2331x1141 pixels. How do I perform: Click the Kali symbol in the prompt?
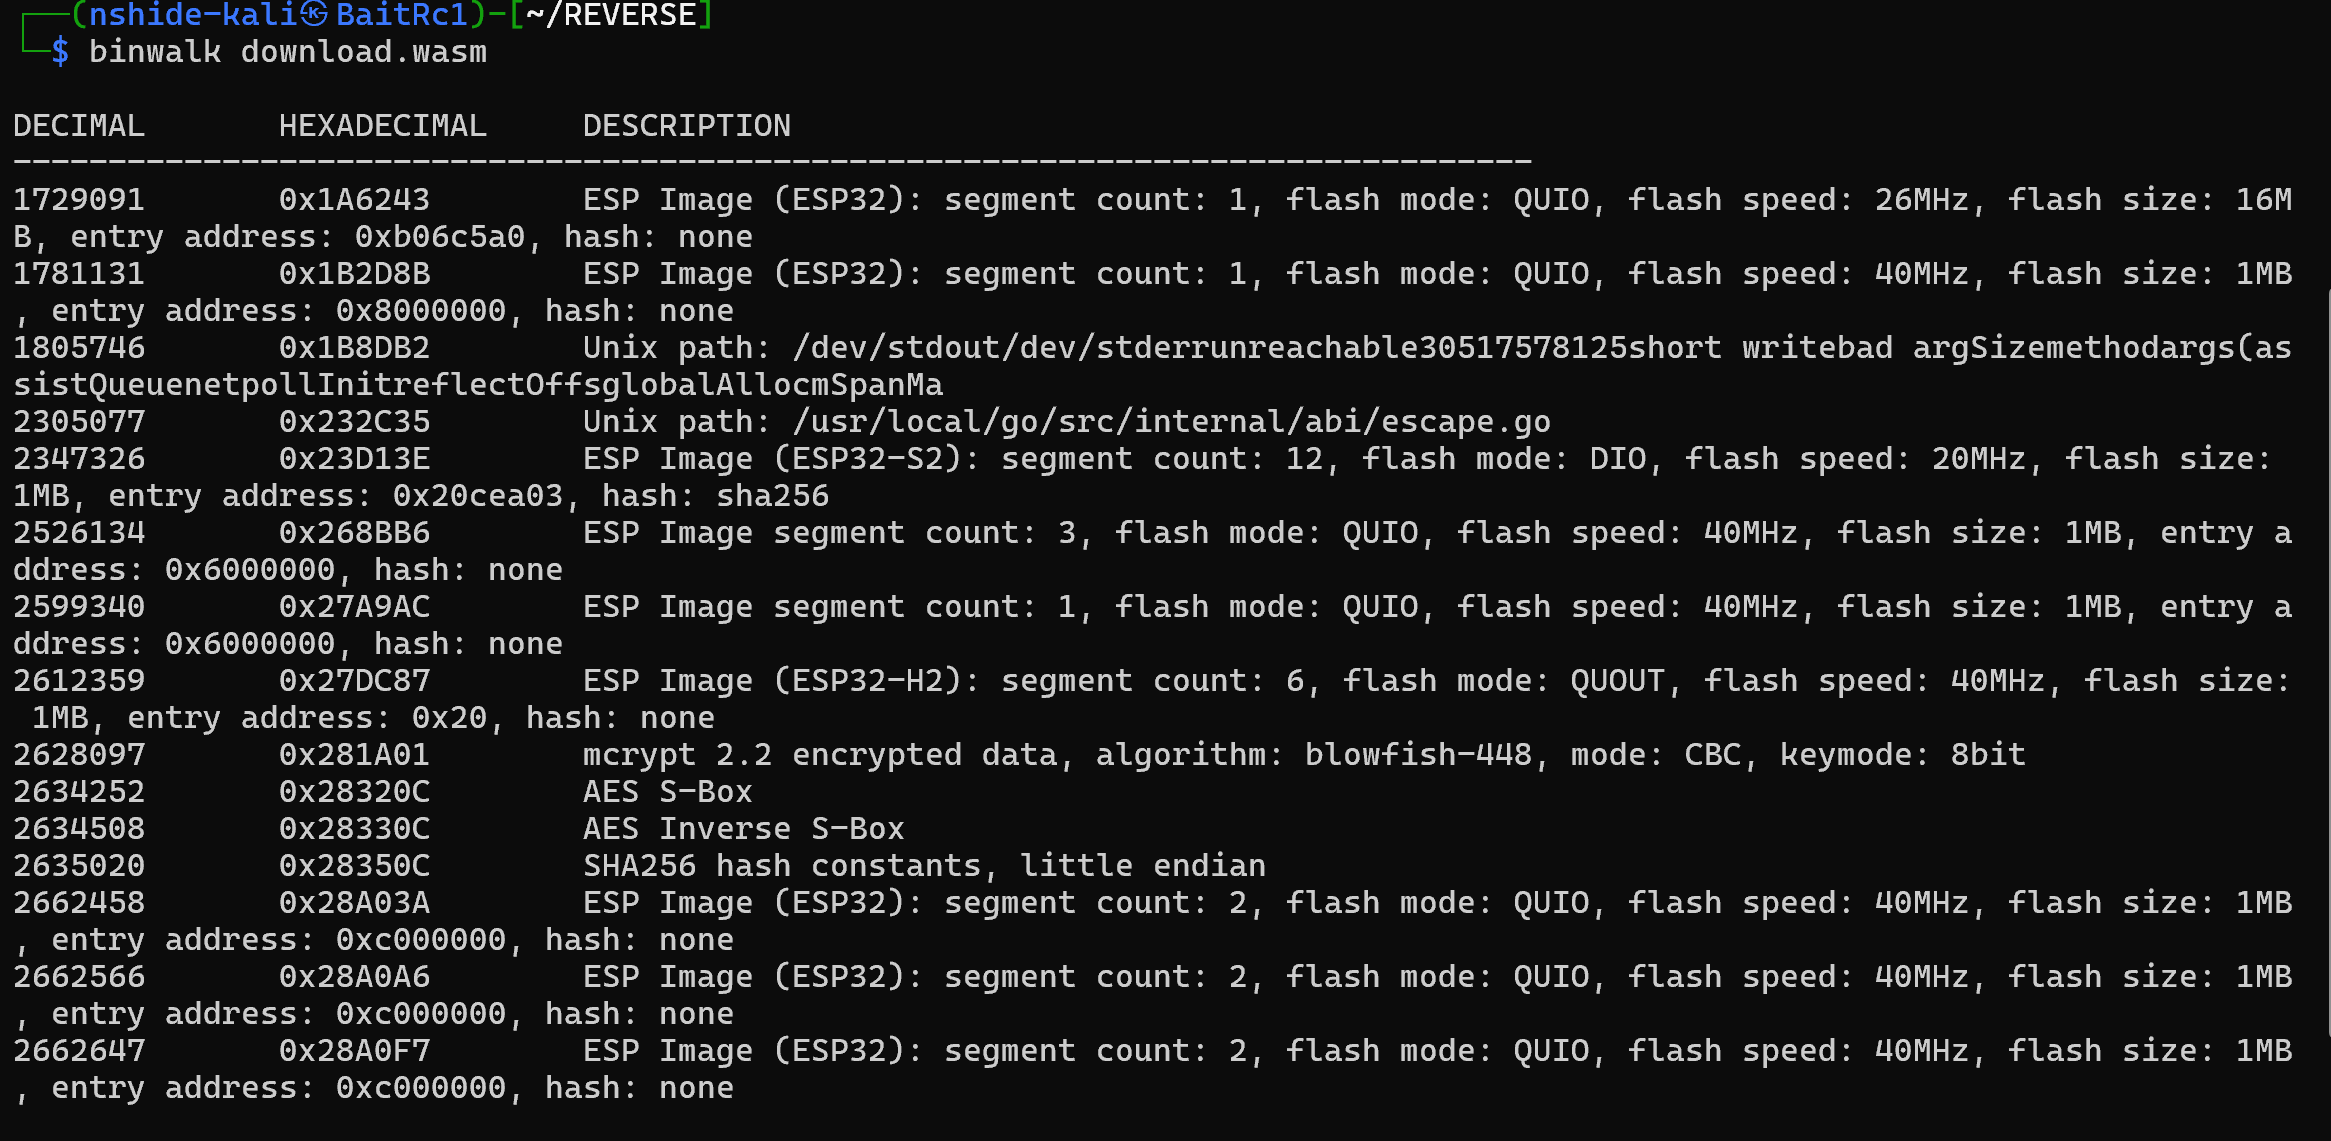click(314, 14)
